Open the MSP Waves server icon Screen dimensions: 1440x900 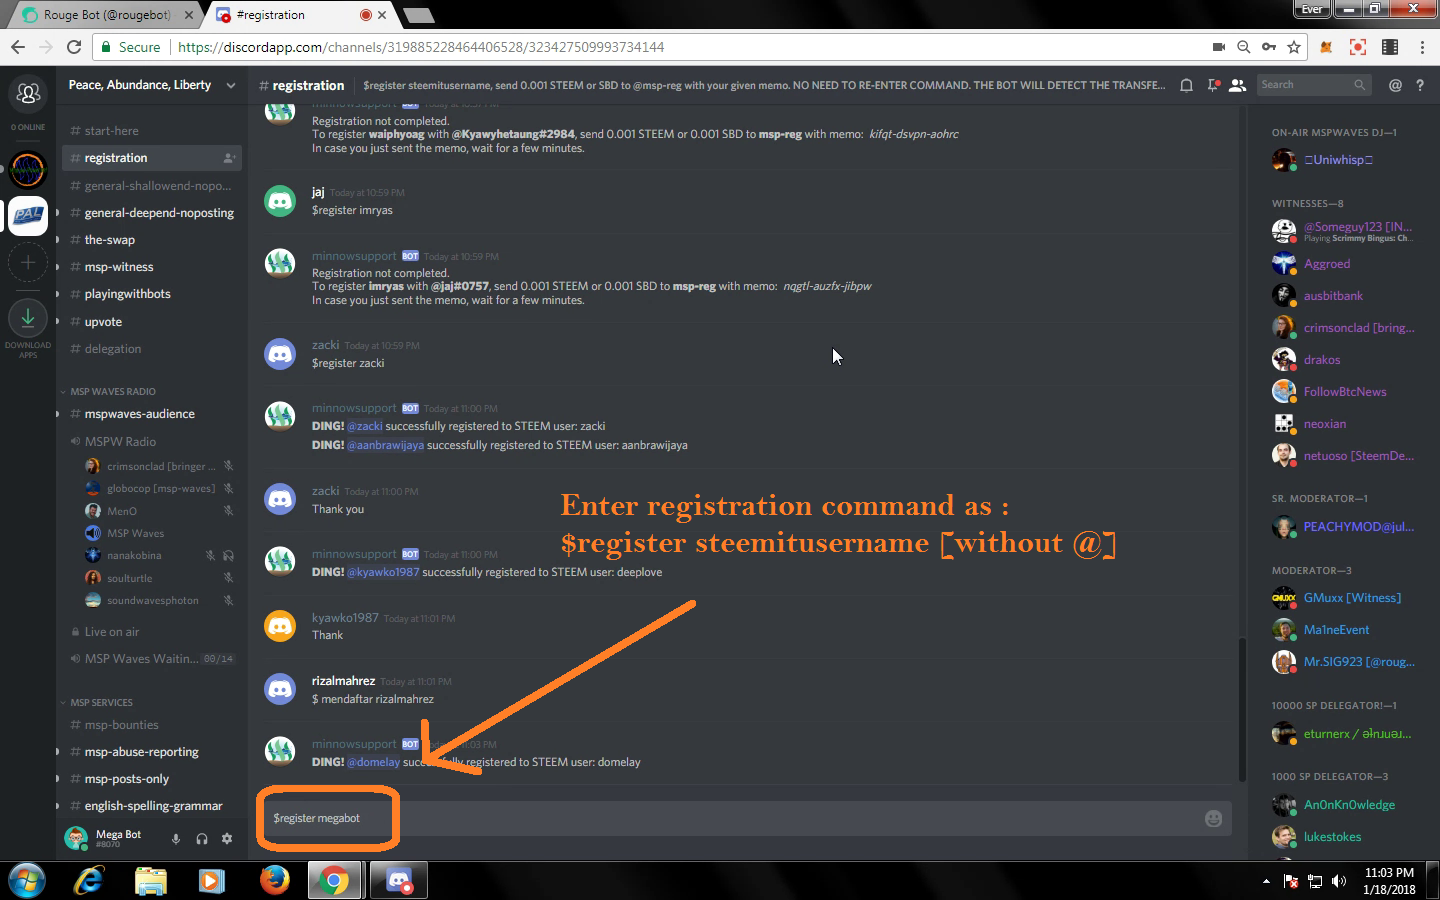pyautogui.click(x=28, y=169)
